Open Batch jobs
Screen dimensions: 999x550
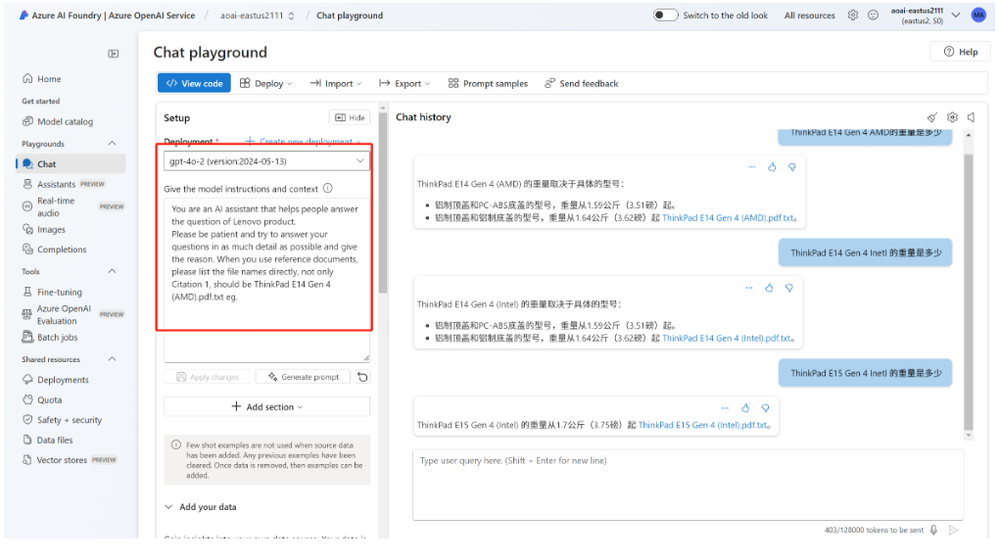coord(50,337)
